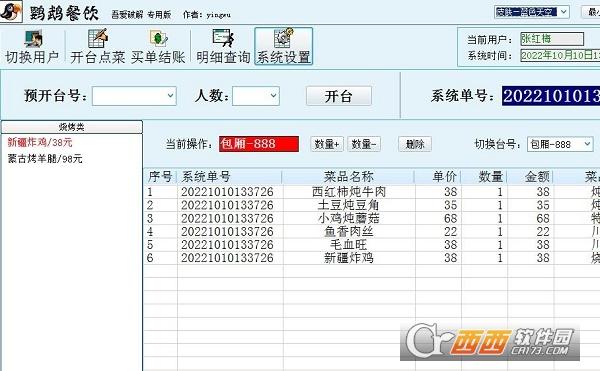This screenshot has width=600, height=371.
Task: Click the 数量+ increase quantity button
Action: coord(327,144)
